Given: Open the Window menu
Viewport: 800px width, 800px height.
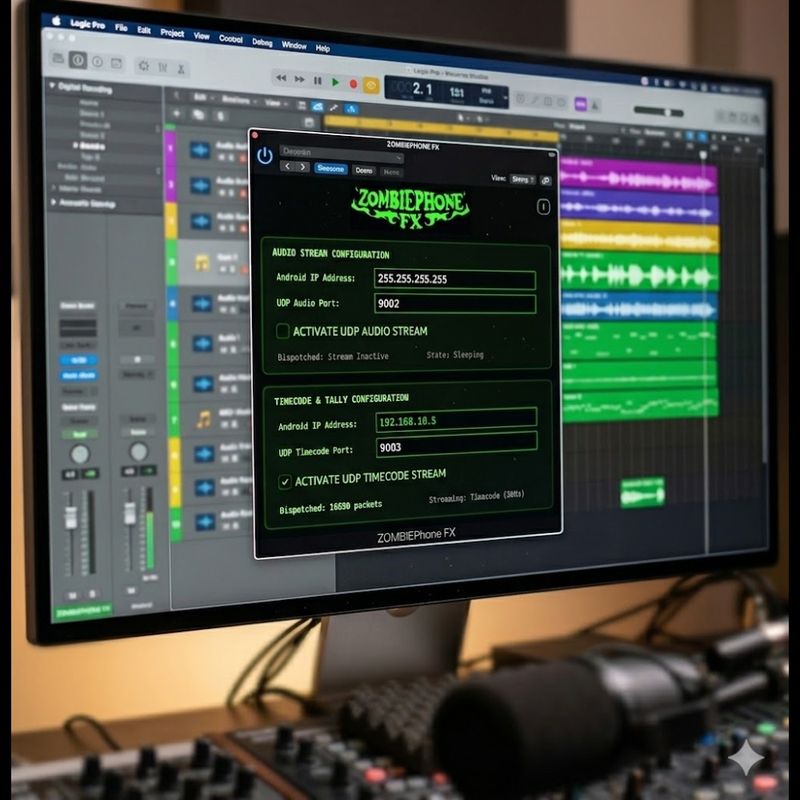Looking at the screenshot, I should [x=294, y=45].
